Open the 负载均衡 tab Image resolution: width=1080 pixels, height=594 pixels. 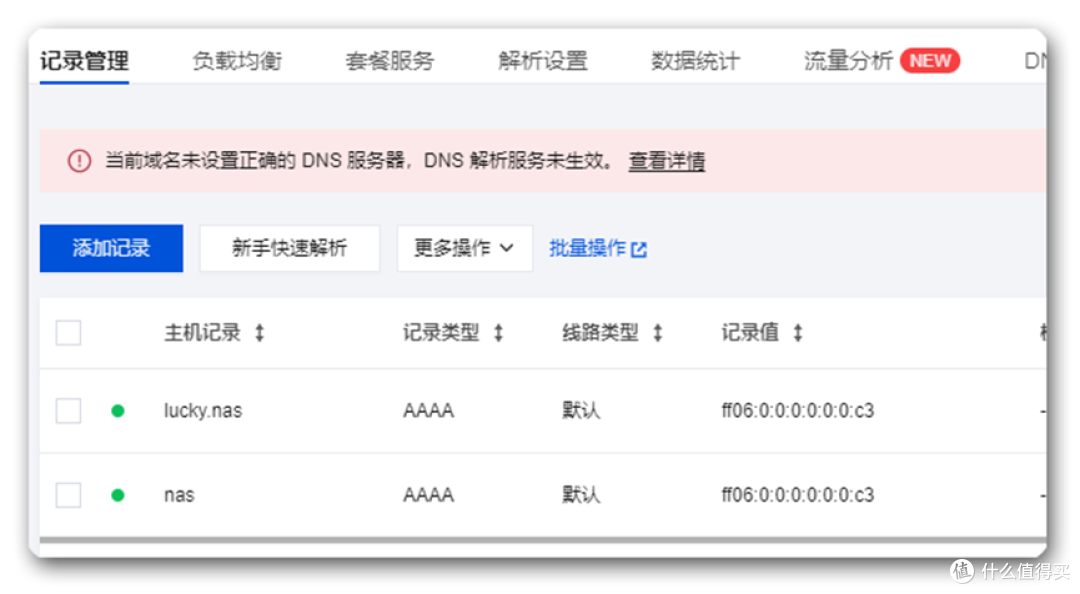[237, 61]
